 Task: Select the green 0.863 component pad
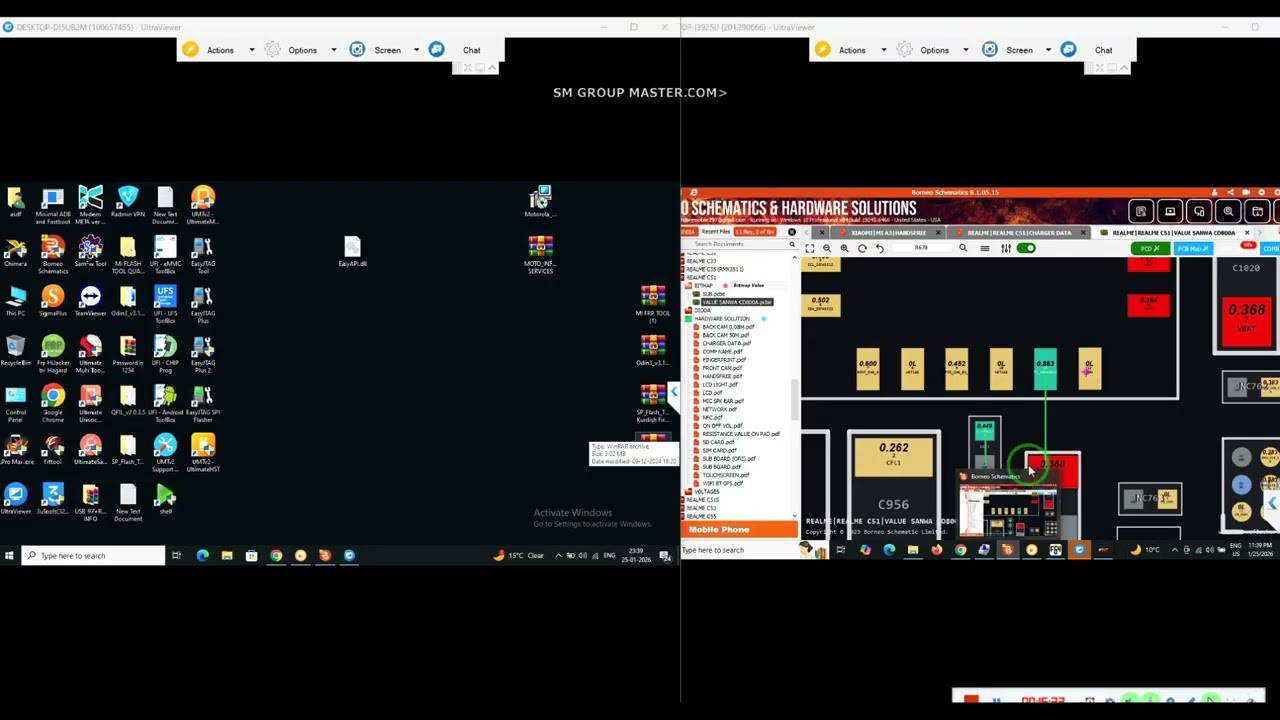click(x=1045, y=370)
